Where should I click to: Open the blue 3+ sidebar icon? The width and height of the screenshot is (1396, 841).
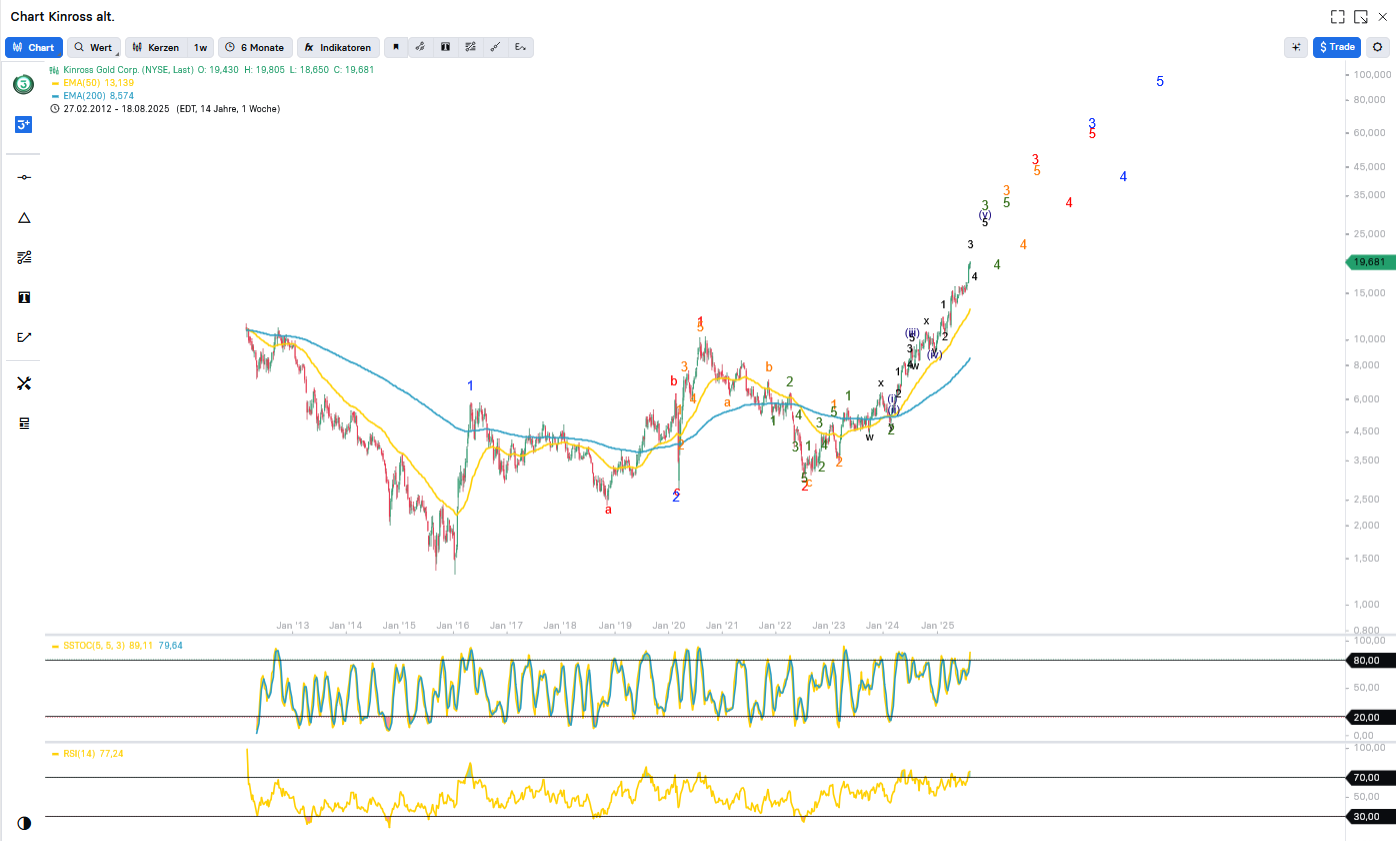(24, 124)
